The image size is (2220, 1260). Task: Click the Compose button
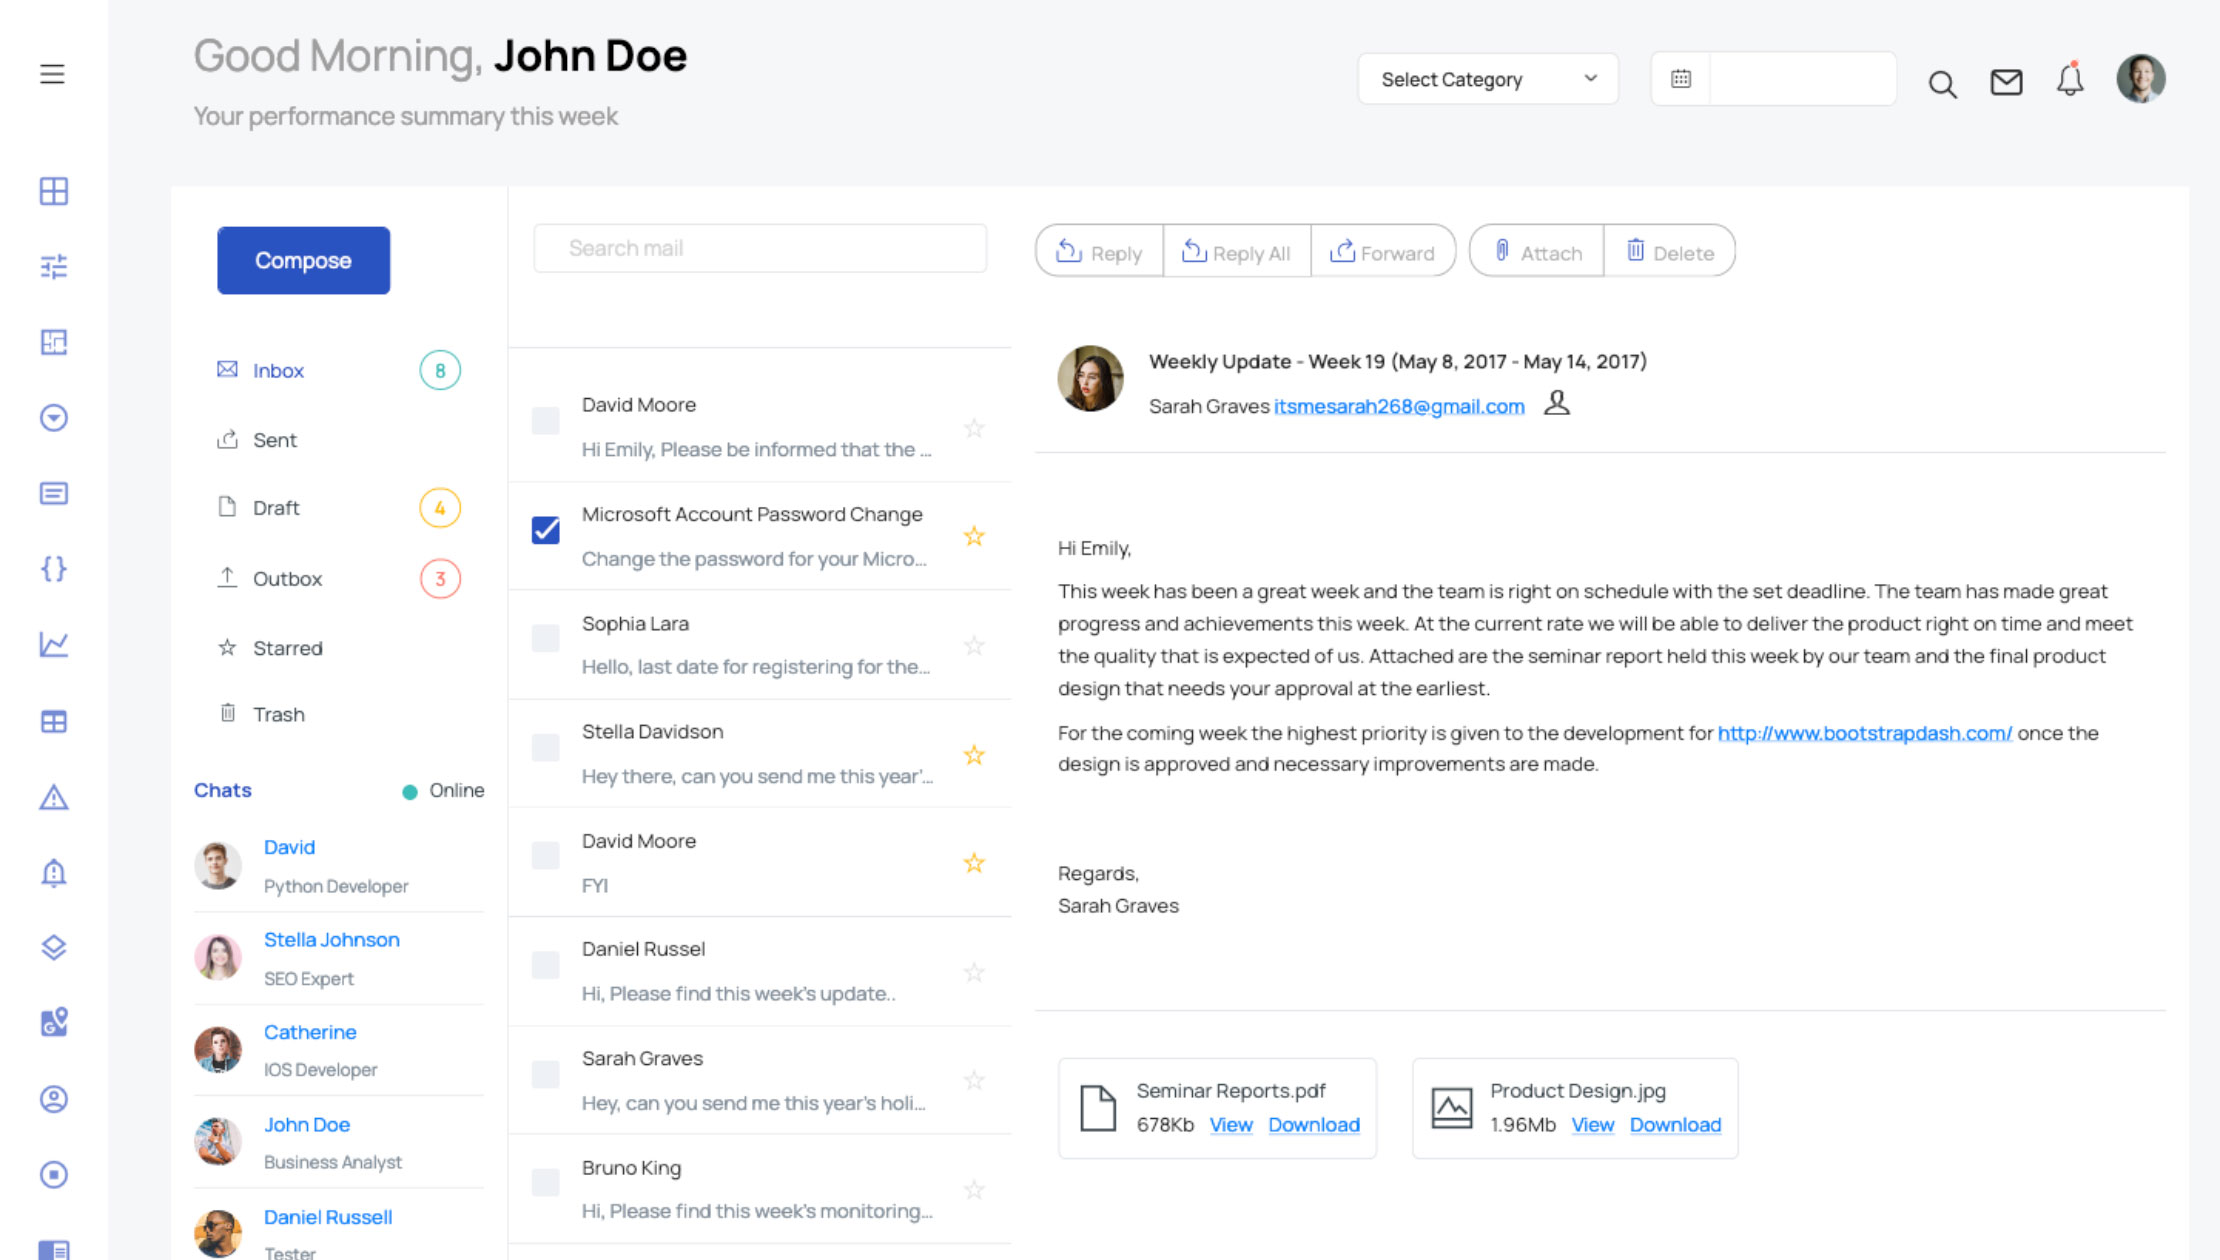coord(304,260)
